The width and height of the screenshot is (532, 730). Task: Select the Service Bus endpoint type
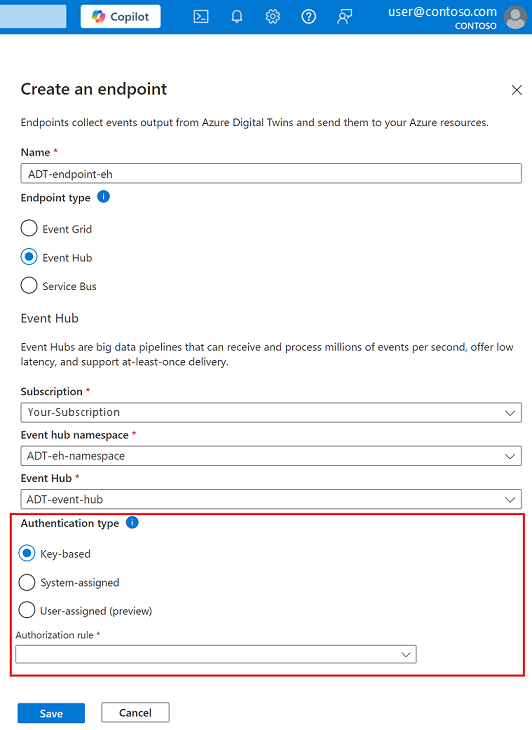pos(29,285)
